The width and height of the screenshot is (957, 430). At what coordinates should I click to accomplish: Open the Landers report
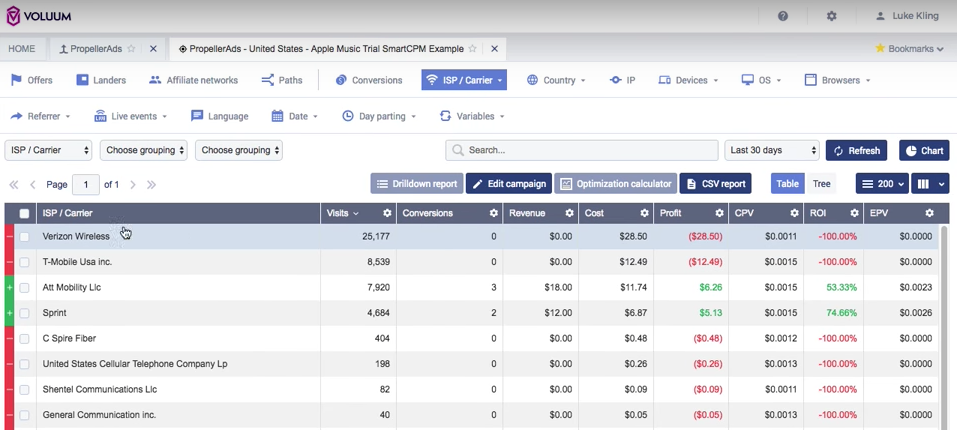tap(101, 80)
